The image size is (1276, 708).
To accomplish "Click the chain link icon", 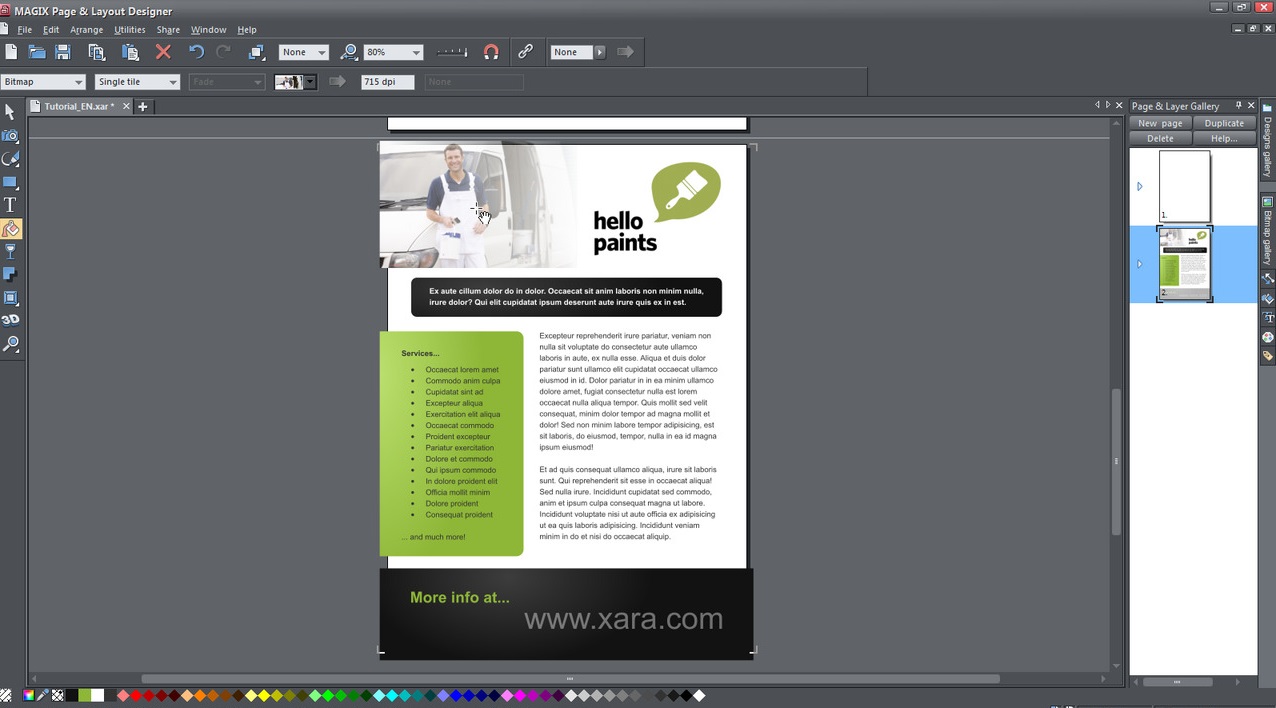I will (x=525, y=52).
